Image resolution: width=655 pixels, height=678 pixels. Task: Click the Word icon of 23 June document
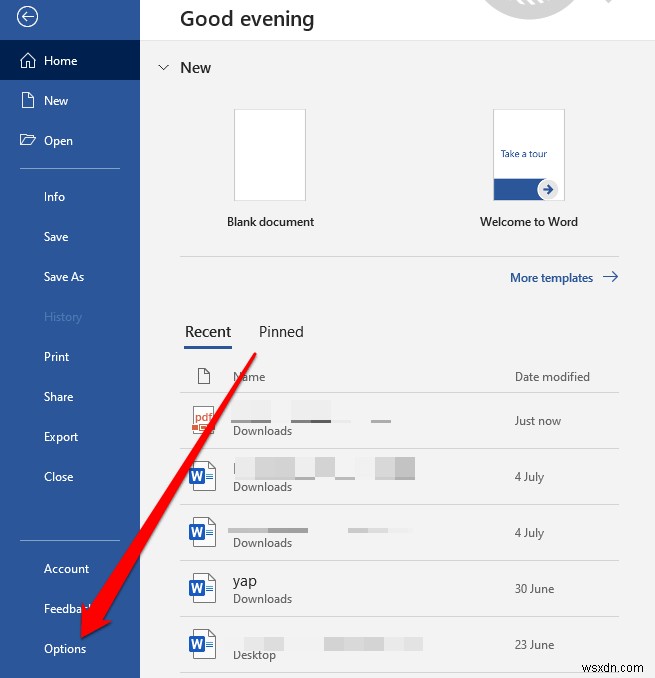pyautogui.click(x=202, y=644)
